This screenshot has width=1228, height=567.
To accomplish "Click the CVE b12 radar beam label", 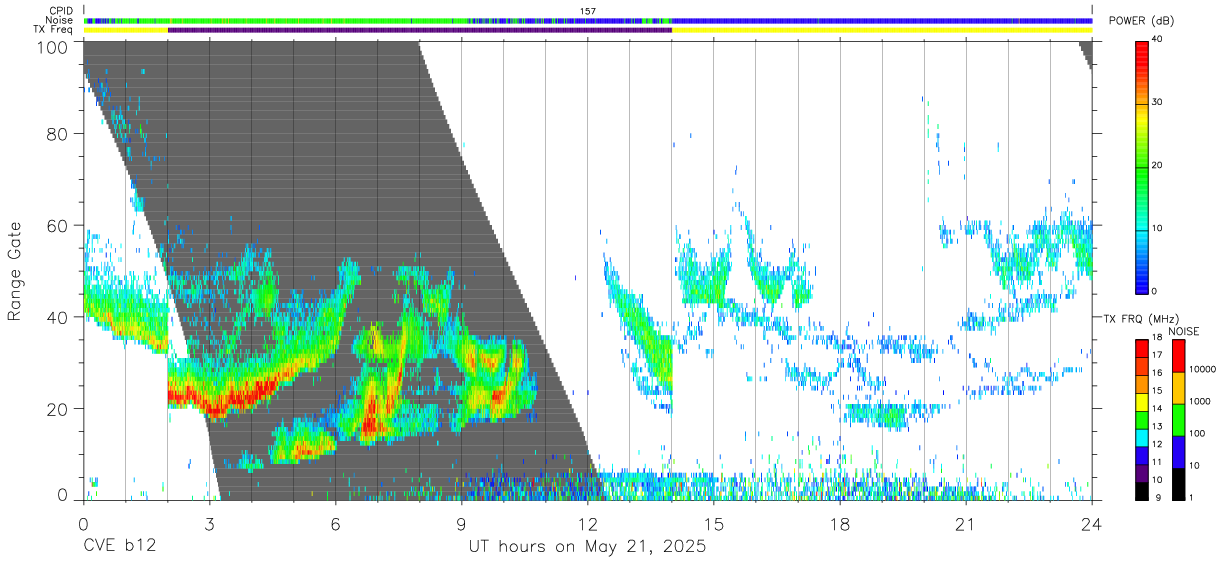I will (119, 546).
